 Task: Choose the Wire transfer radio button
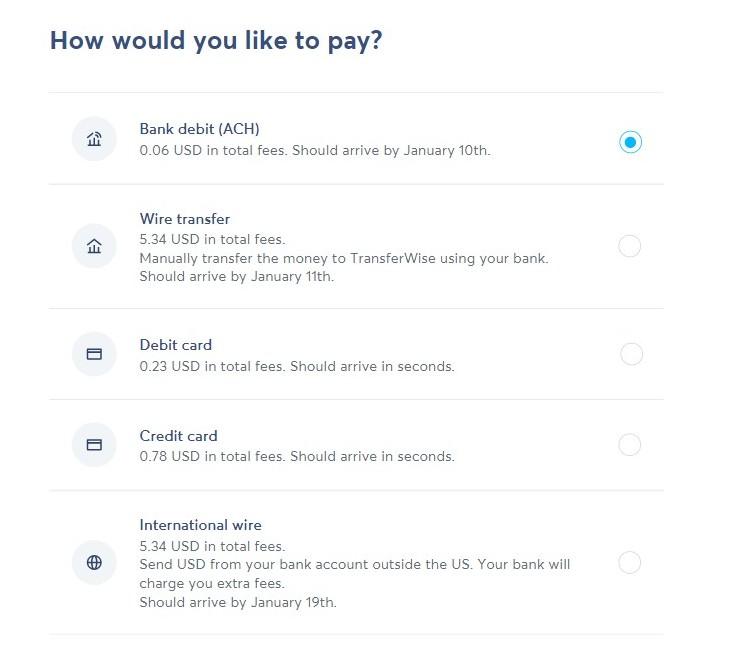(630, 246)
